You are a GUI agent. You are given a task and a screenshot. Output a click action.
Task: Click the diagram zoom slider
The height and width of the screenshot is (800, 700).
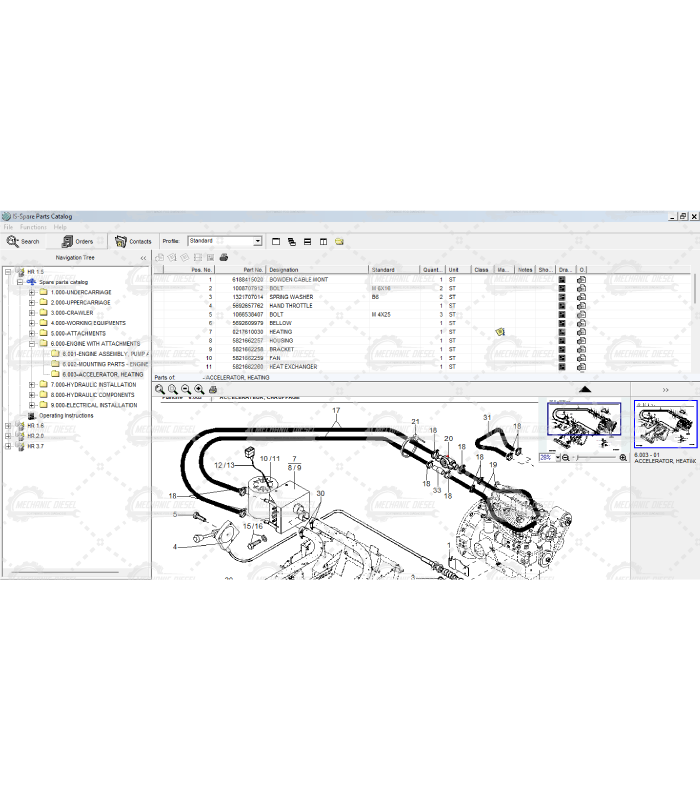pyautogui.click(x=594, y=457)
